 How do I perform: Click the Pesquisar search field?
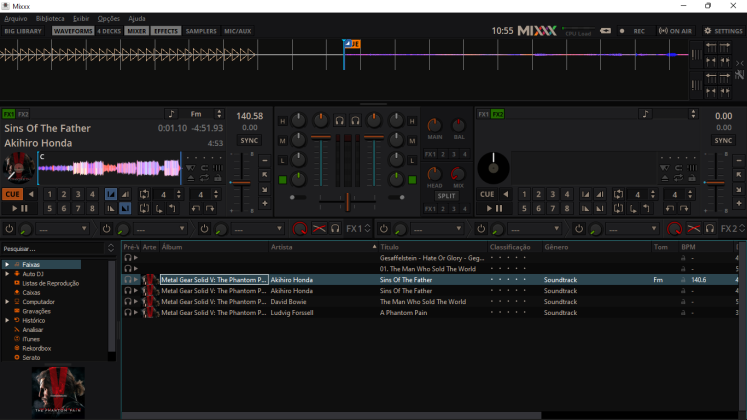click(52, 249)
